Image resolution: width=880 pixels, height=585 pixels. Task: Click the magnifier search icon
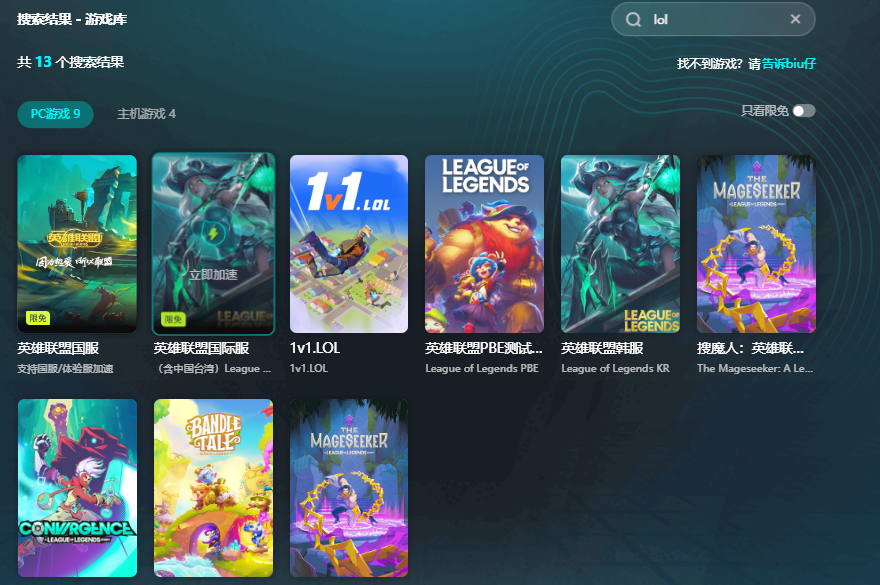point(633,20)
